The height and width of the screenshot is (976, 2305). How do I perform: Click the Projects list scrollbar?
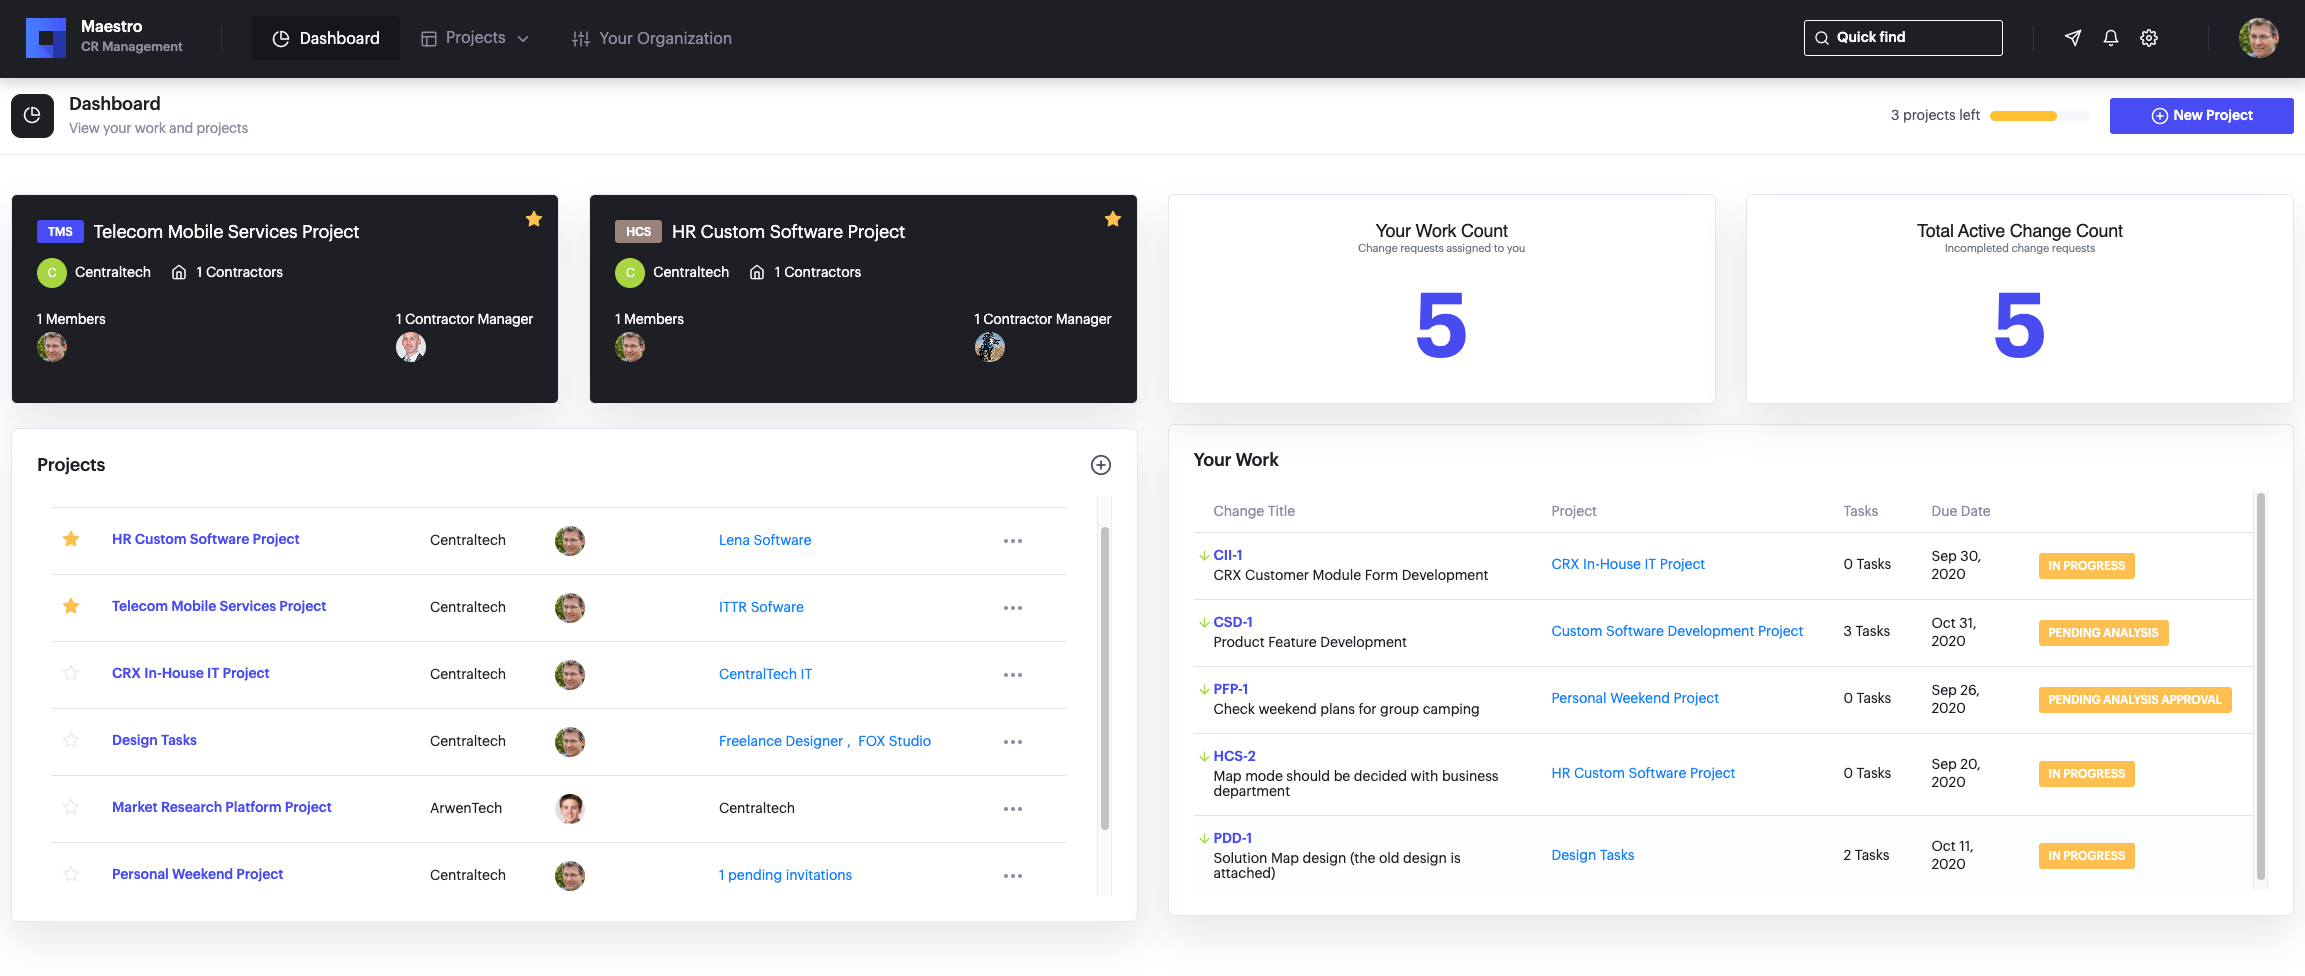coord(1105,678)
